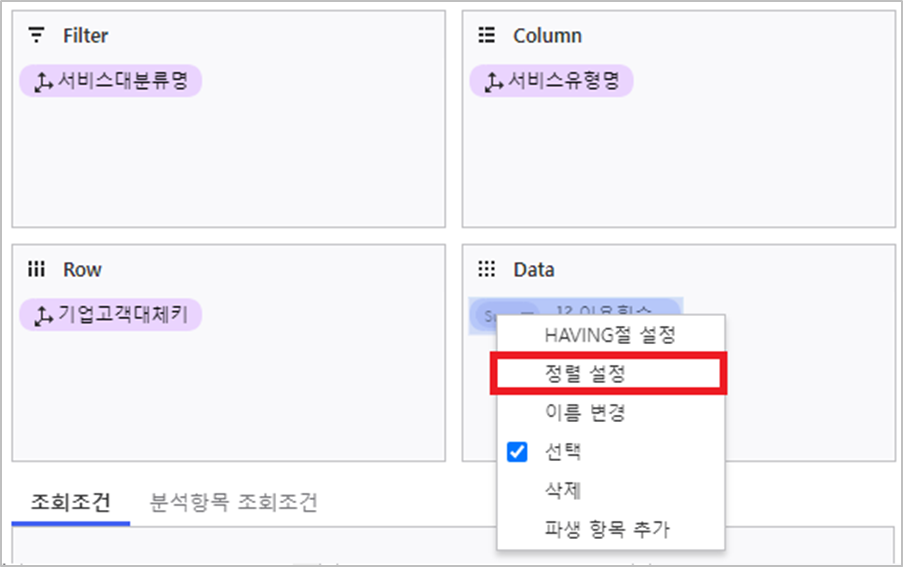Select the 서비스대분류명 filter chip
This screenshot has height=567, width=903.
122,82
